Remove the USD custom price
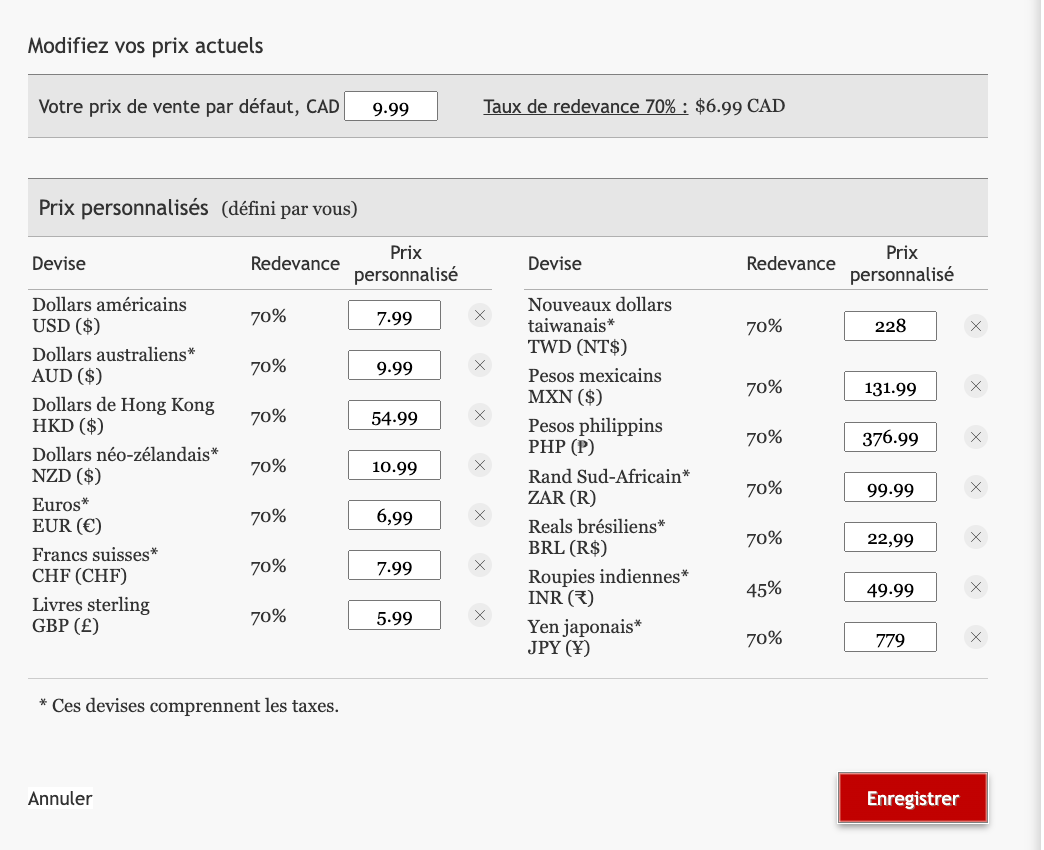 click(x=479, y=315)
